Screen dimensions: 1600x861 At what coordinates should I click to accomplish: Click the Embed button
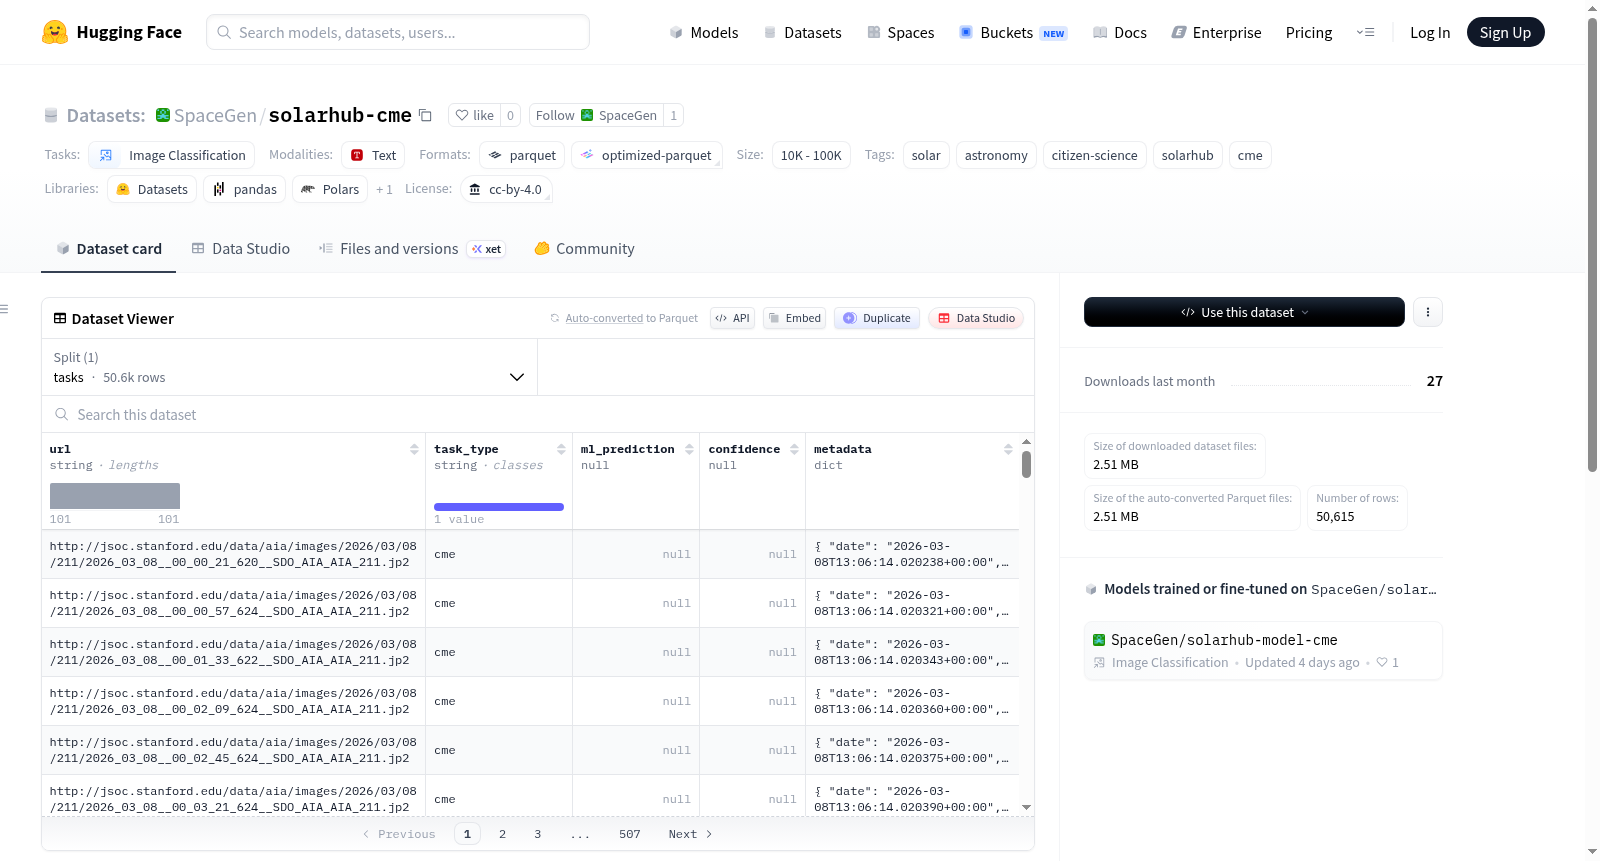pos(794,318)
